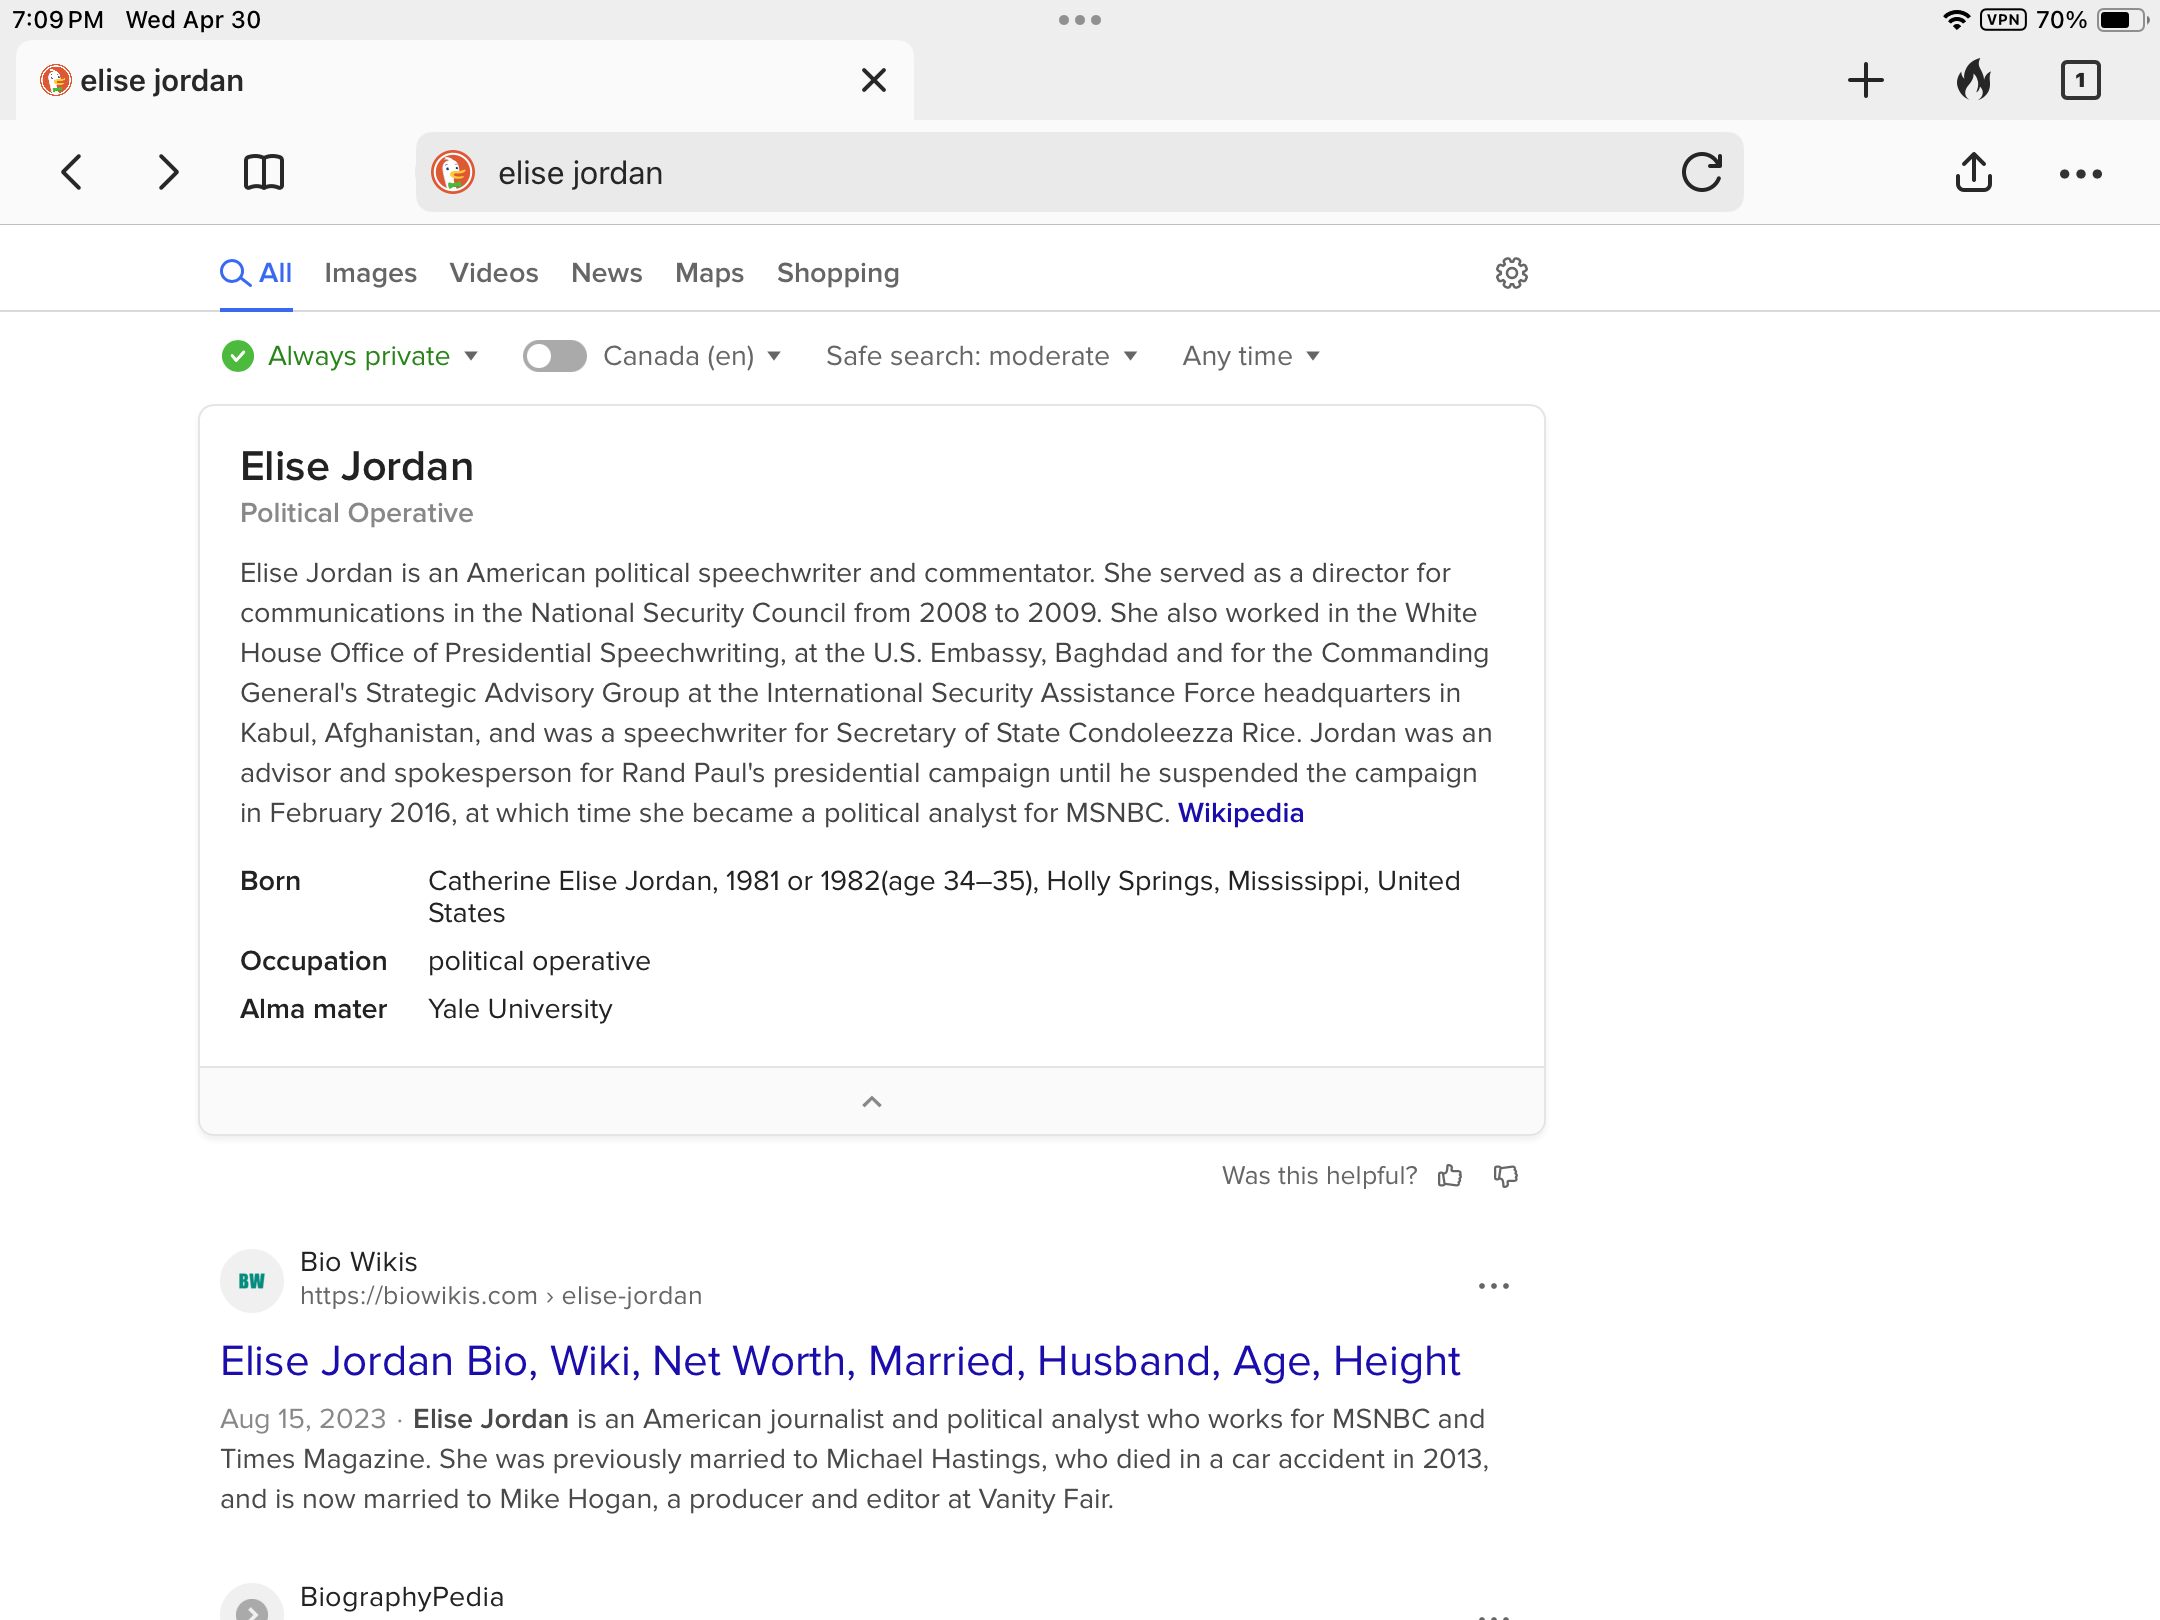
Task: Give thumbs down to the answer
Action: pyautogui.click(x=1506, y=1176)
